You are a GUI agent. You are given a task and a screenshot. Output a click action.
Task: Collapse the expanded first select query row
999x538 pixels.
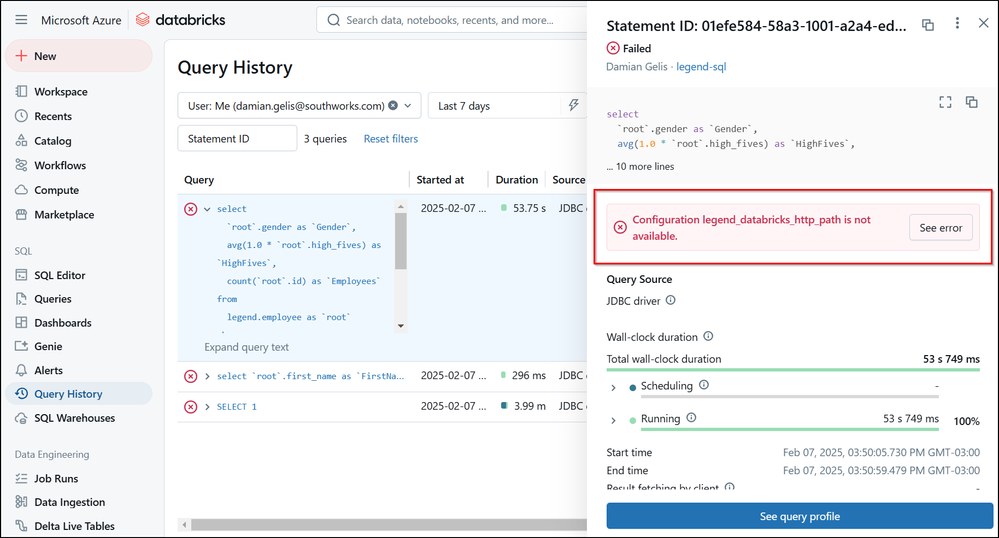207,209
